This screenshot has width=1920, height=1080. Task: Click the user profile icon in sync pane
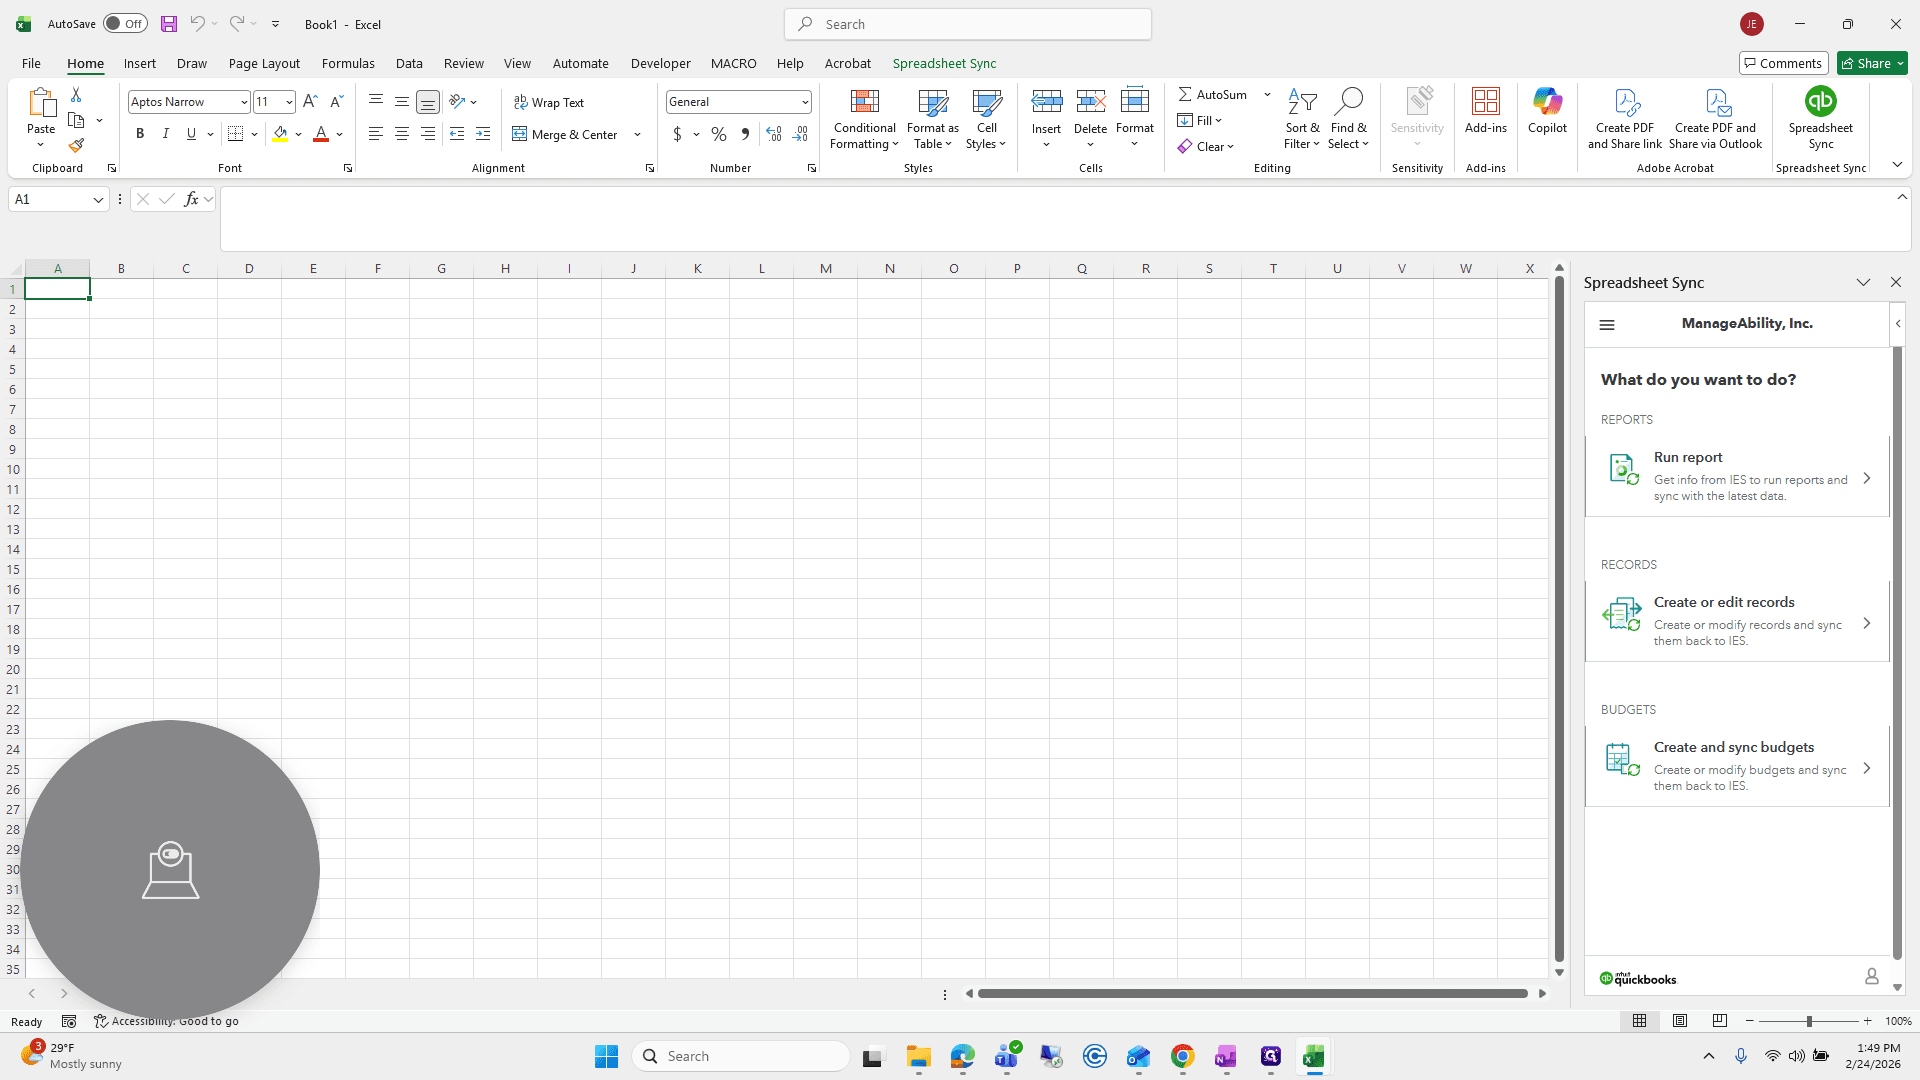tap(1871, 977)
